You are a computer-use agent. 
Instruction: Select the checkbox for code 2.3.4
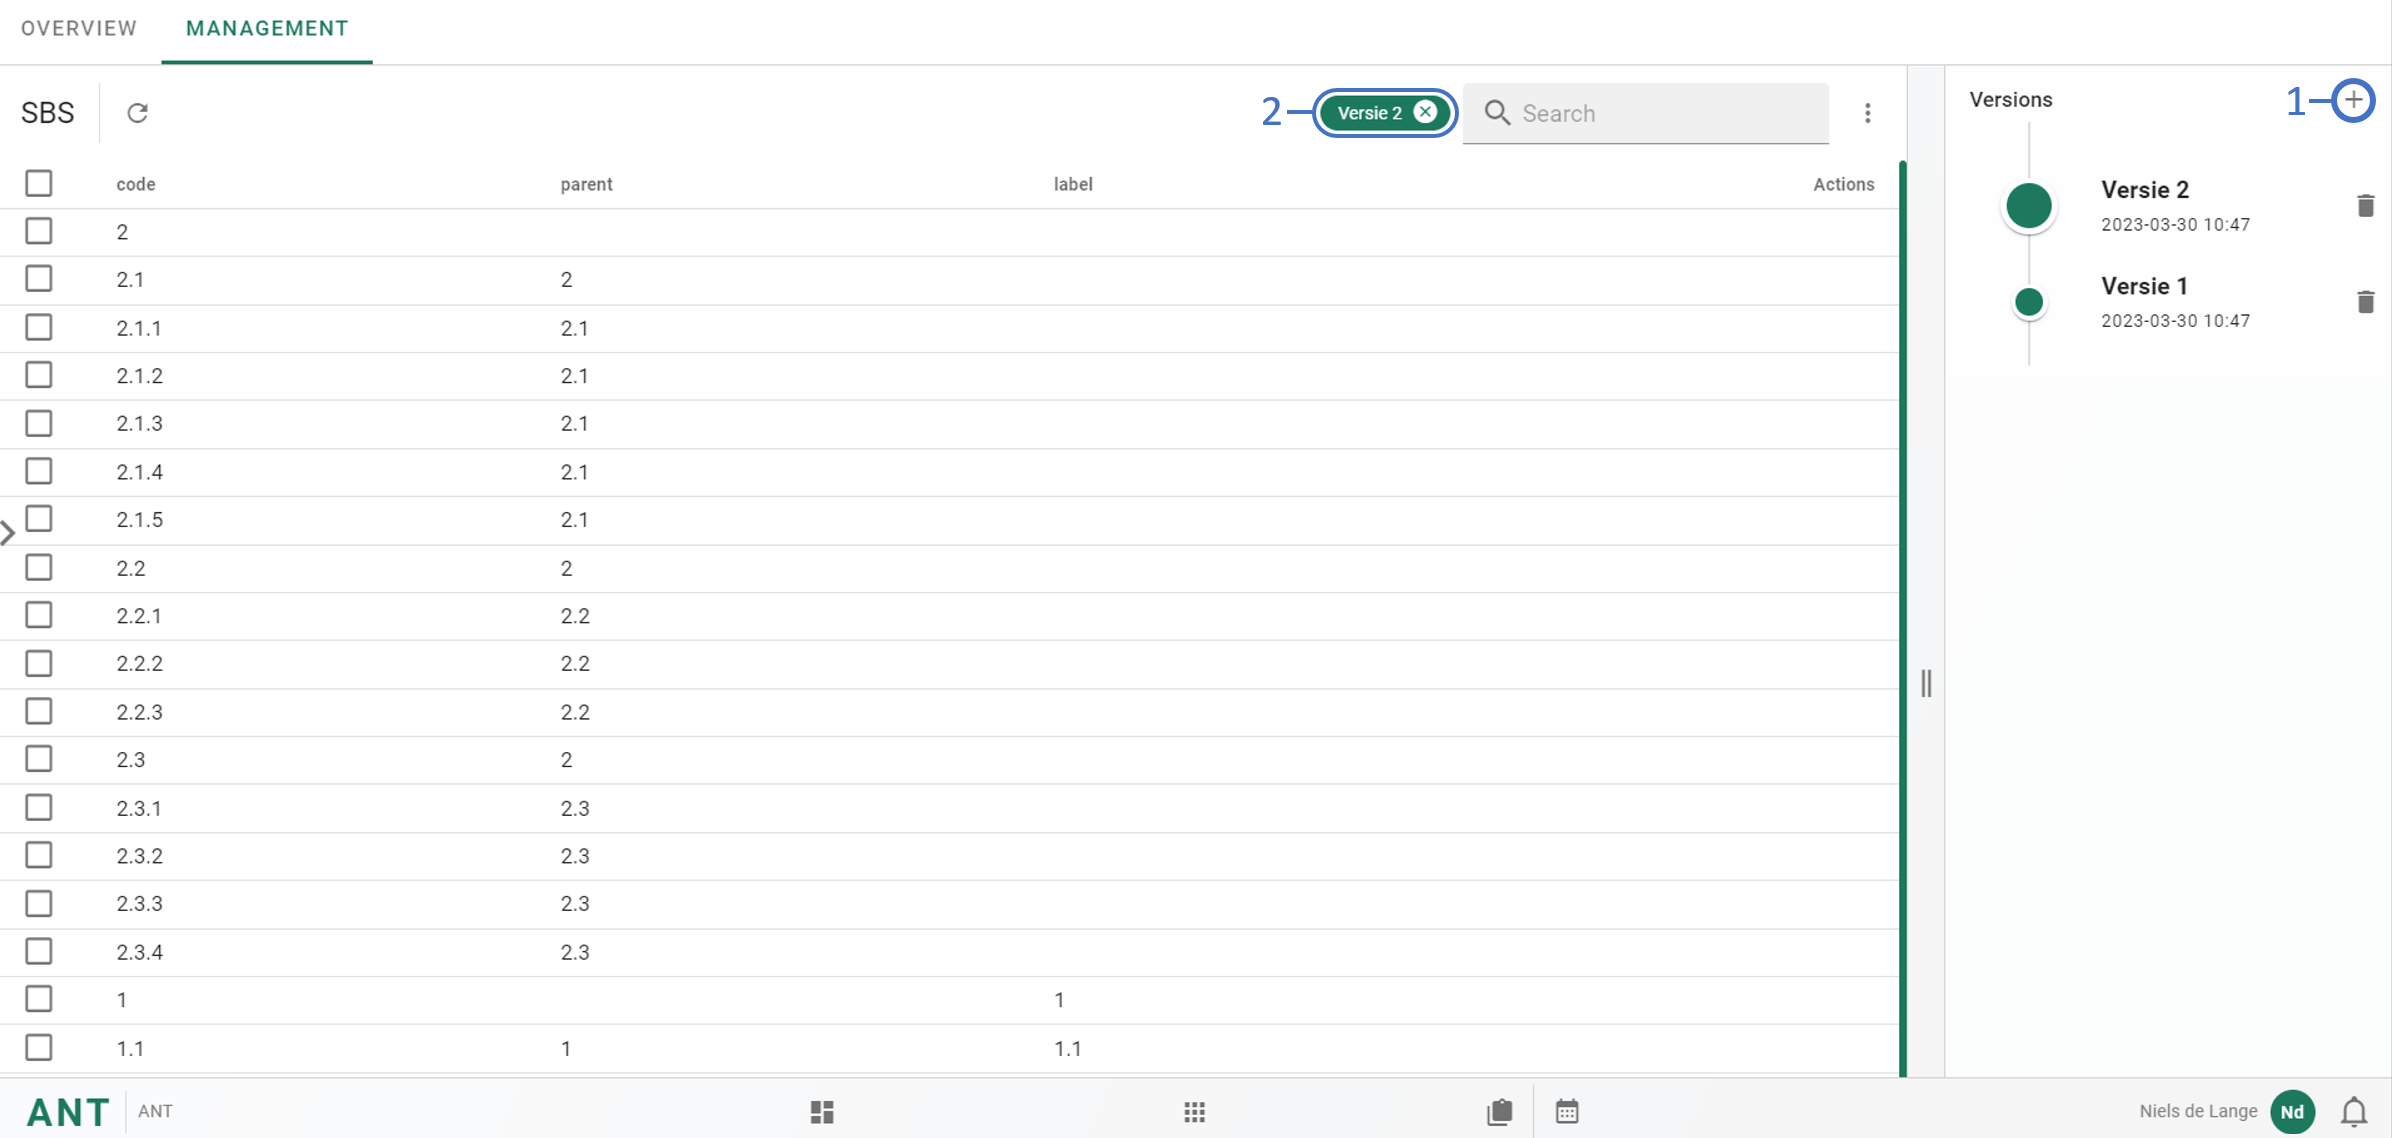point(39,952)
